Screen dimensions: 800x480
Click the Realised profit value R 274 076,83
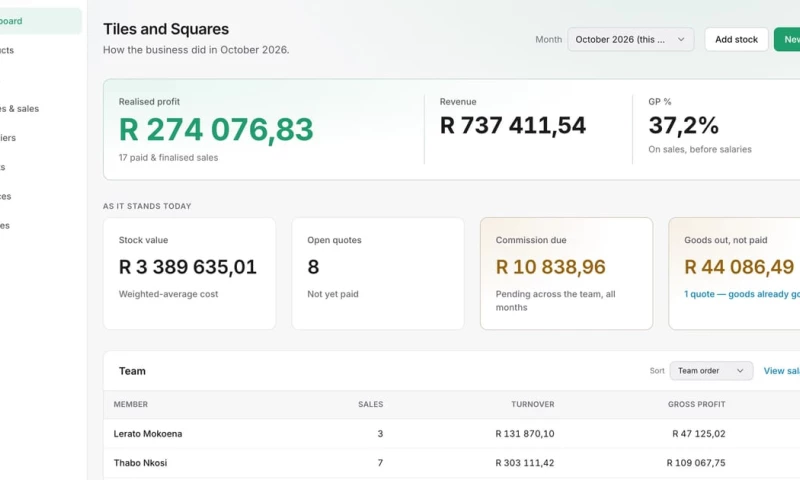(x=216, y=129)
